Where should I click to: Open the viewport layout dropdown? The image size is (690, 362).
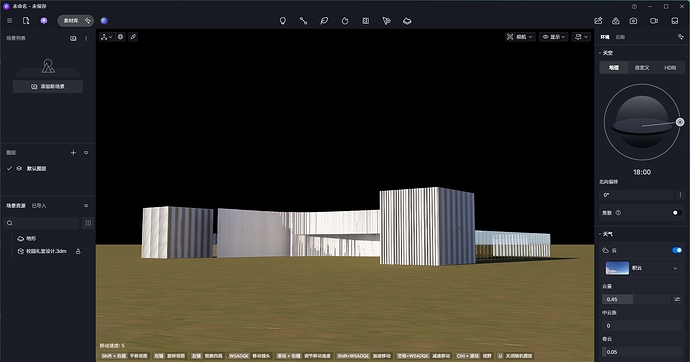[x=581, y=37]
